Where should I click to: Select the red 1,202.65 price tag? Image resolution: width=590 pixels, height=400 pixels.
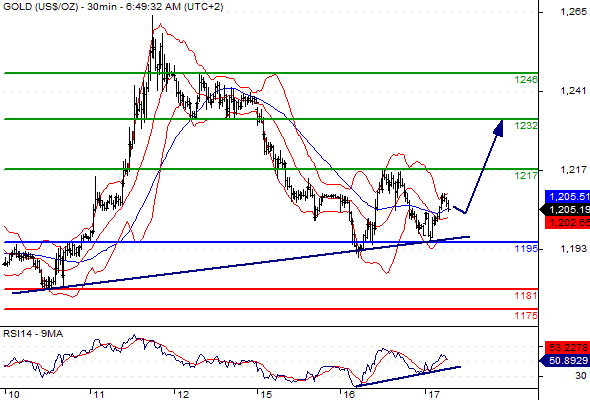568,222
